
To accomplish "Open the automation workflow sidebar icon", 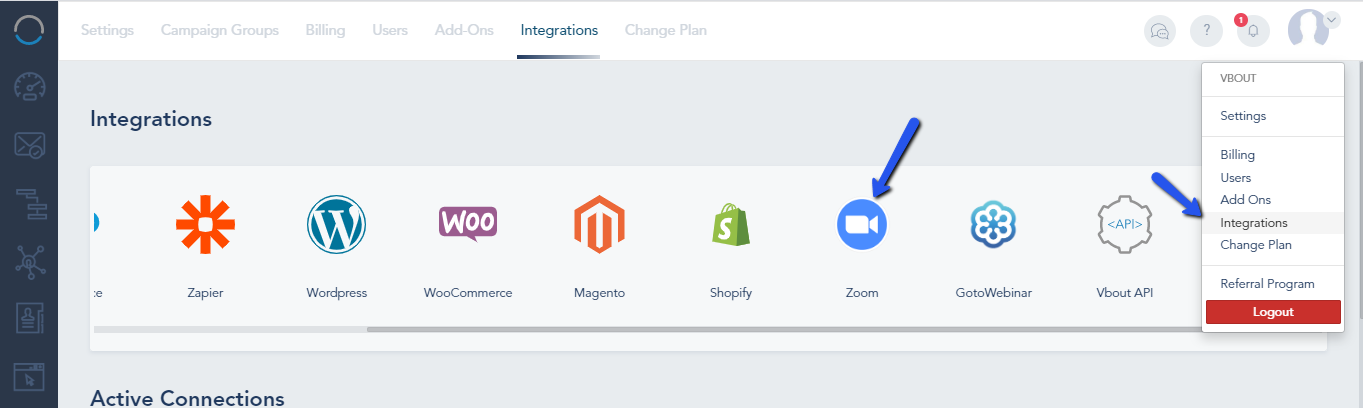I will click(x=30, y=204).
